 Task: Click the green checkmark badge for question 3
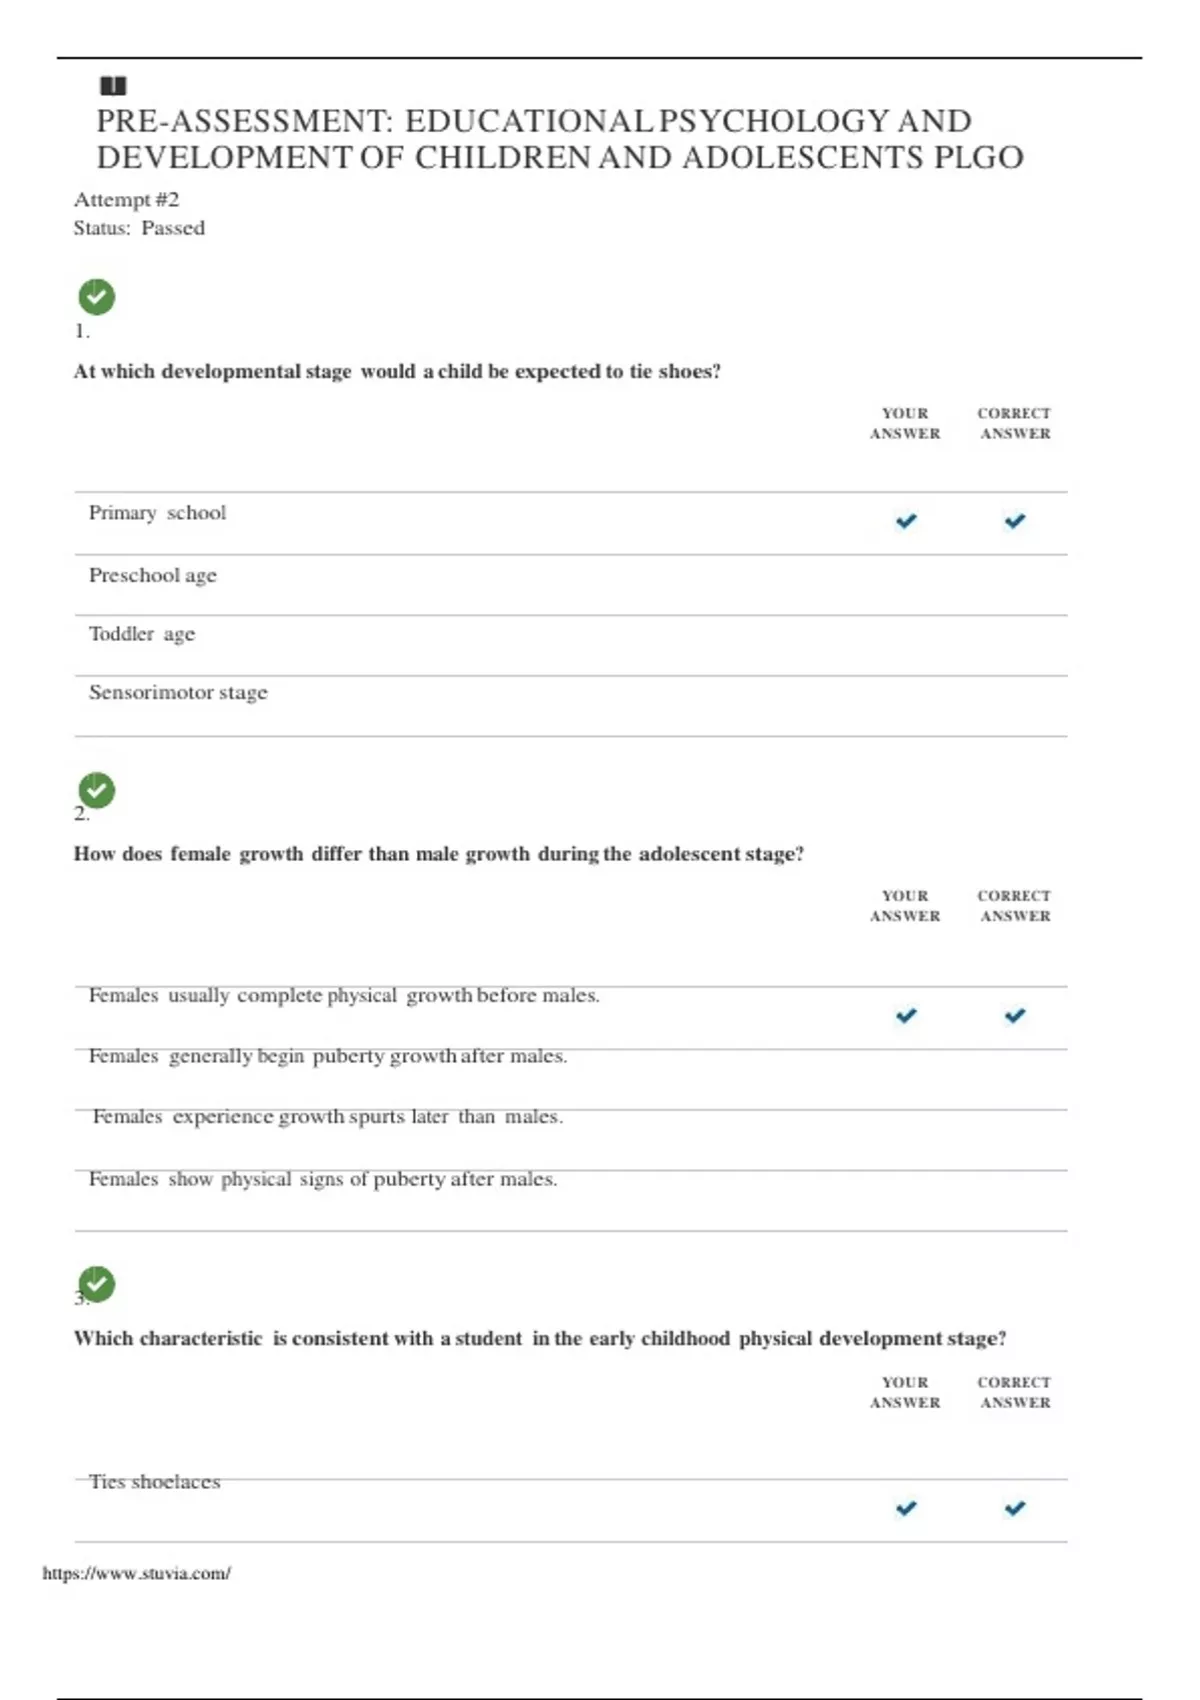pyautogui.click(x=97, y=1284)
